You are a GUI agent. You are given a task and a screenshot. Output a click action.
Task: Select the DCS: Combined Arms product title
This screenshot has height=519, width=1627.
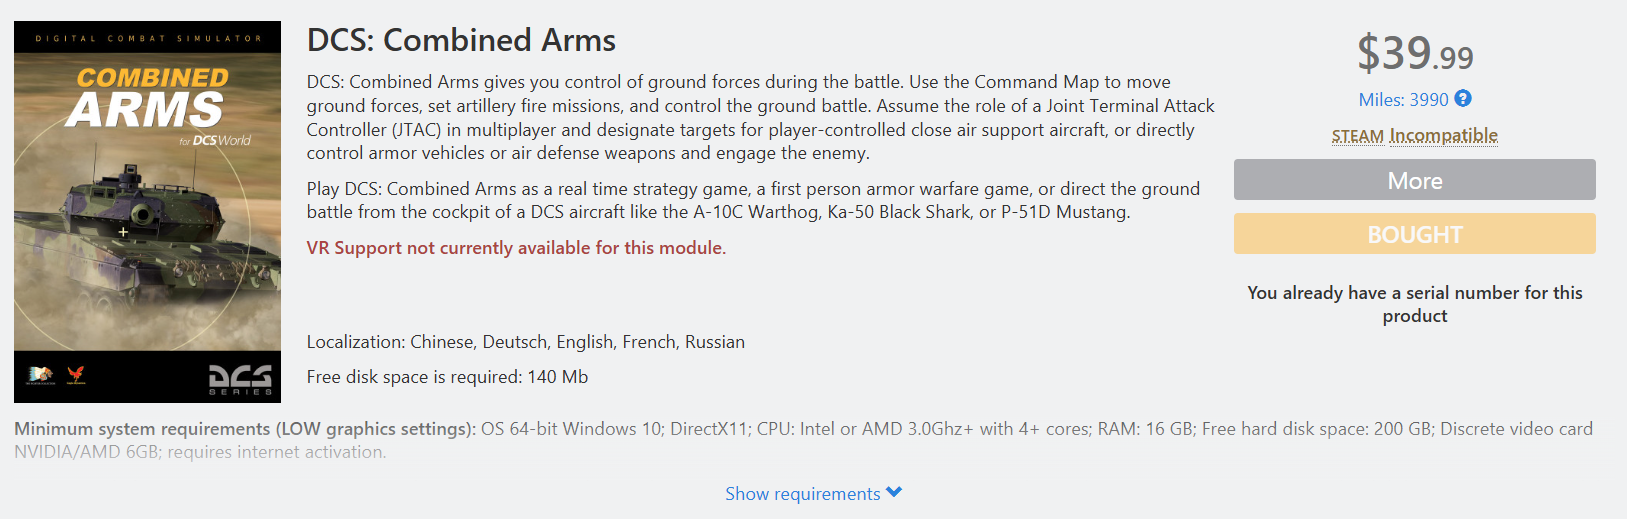461,41
